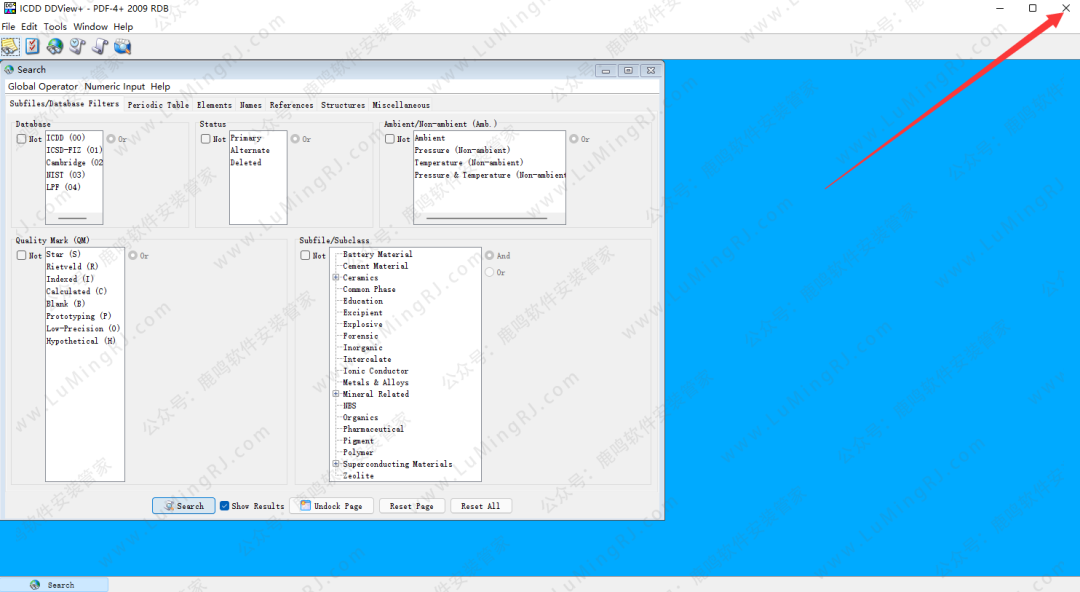This screenshot has height=592, width=1080.
Task: Enable the Not checkbox under Database
Action: (22, 139)
